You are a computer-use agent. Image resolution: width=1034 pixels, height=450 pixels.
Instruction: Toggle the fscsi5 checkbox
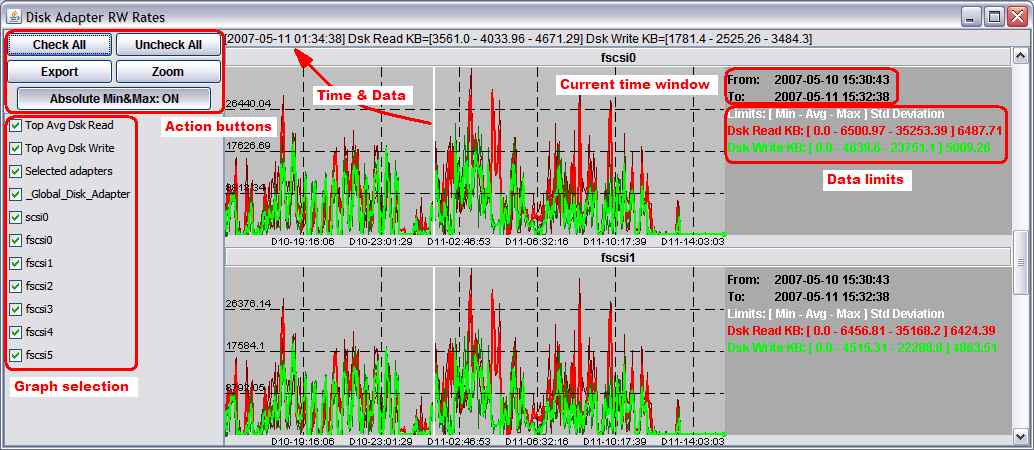point(16,355)
